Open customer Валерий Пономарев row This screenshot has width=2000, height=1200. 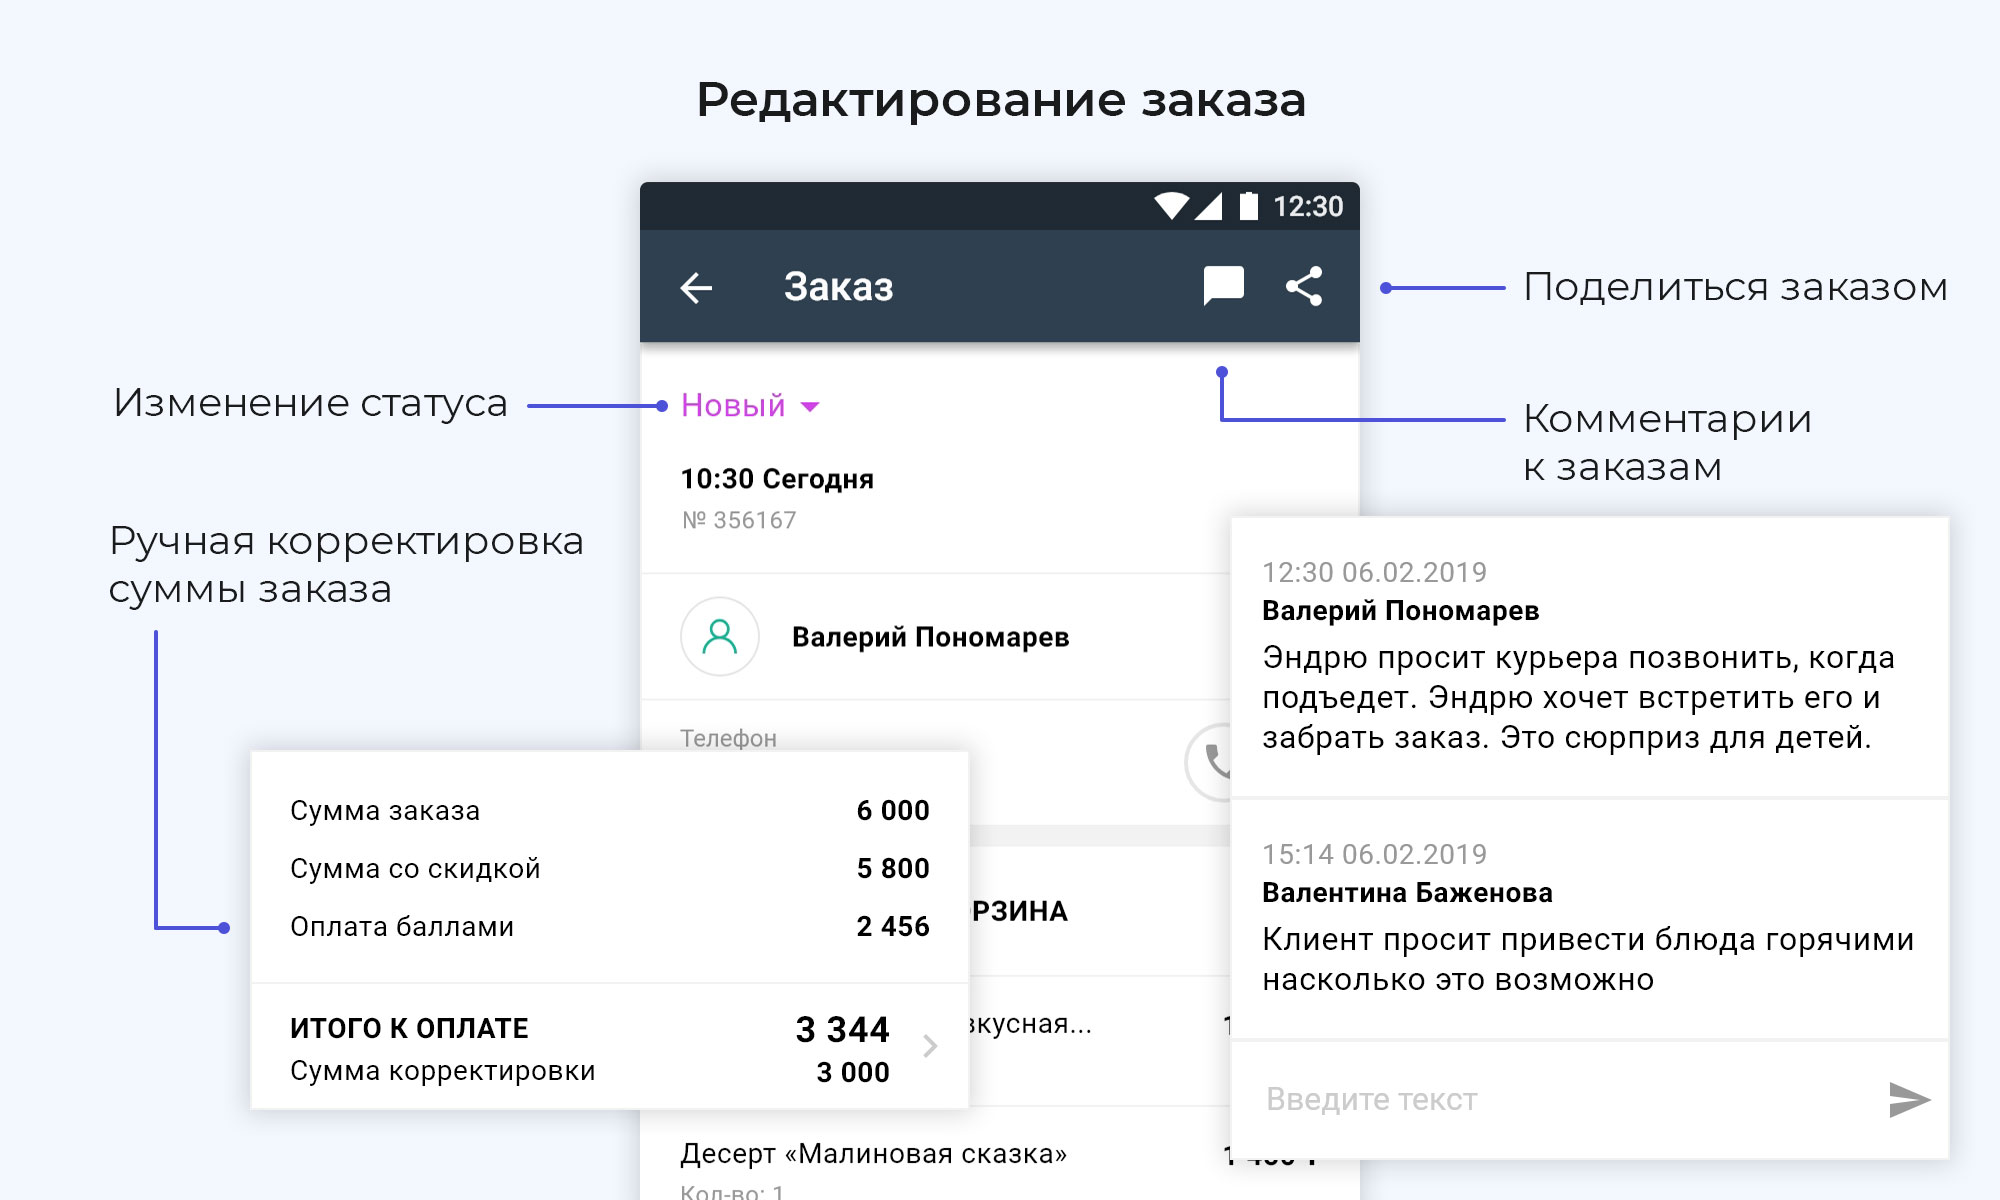coord(930,637)
